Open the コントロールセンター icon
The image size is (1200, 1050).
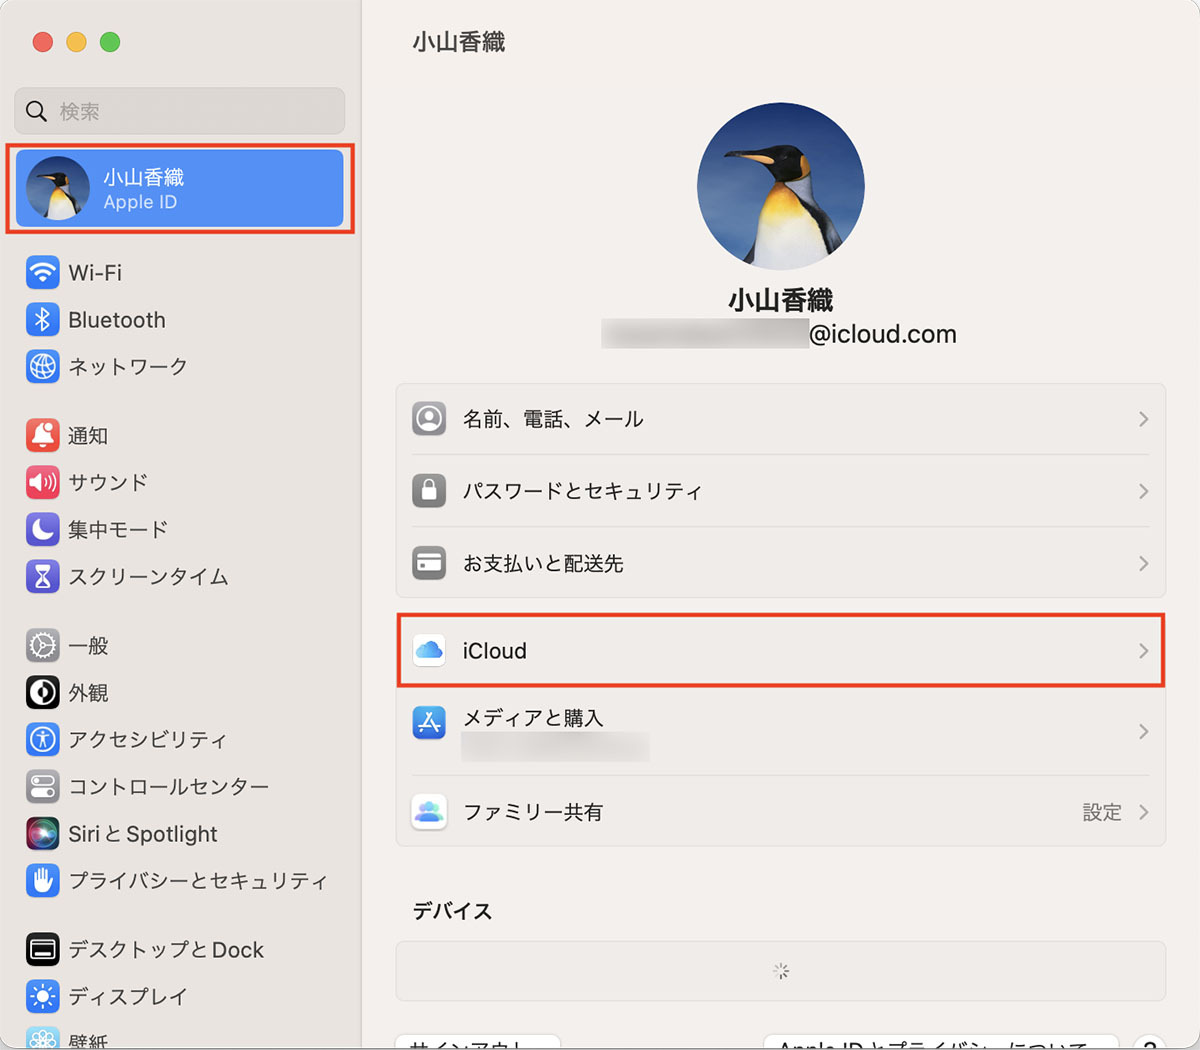click(x=42, y=786)
